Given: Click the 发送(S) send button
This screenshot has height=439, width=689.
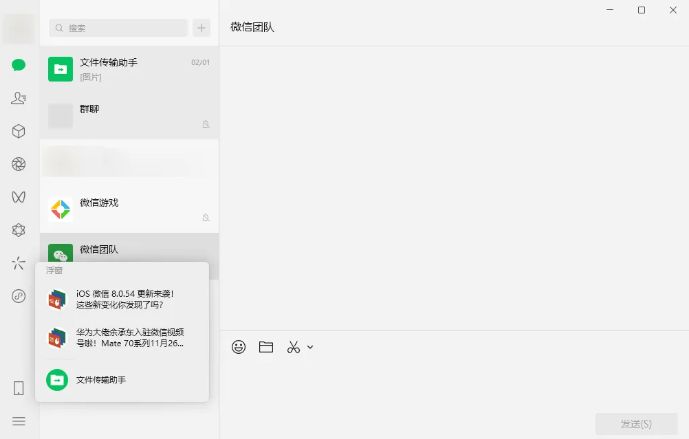Looking at the screenshot, I should click(x=636, y=424).
